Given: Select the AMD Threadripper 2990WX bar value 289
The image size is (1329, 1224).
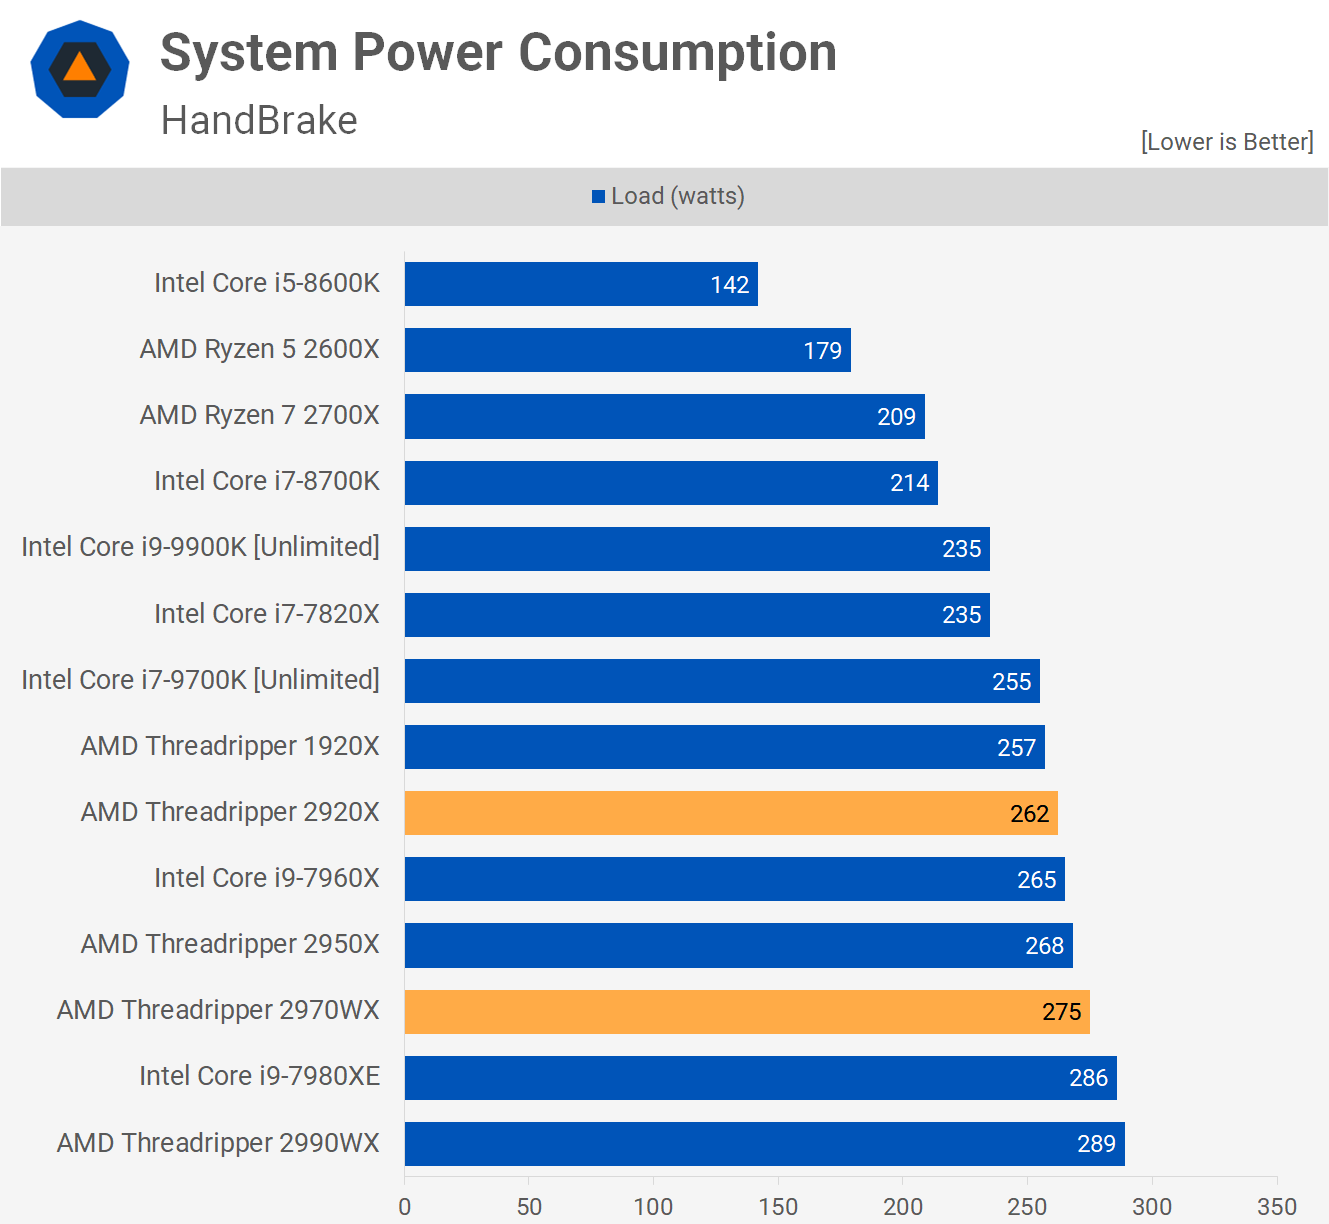Looking at the screenshot, I should (1096, 1144).
